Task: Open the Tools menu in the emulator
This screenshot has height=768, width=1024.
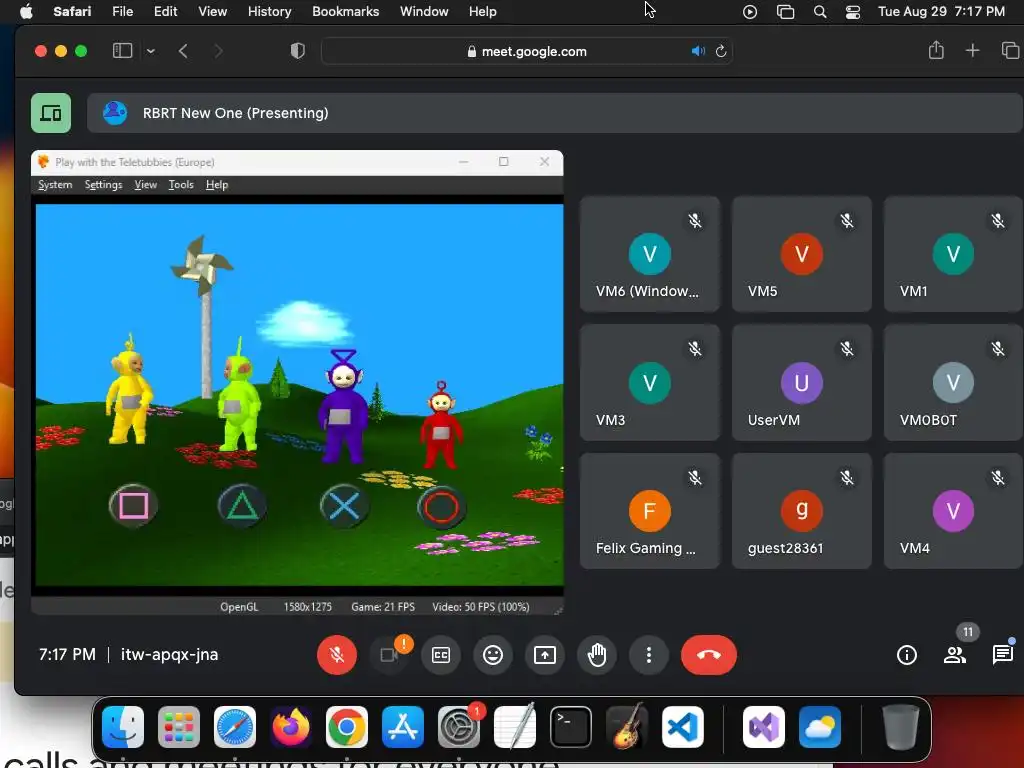Action: pos(181,185)
